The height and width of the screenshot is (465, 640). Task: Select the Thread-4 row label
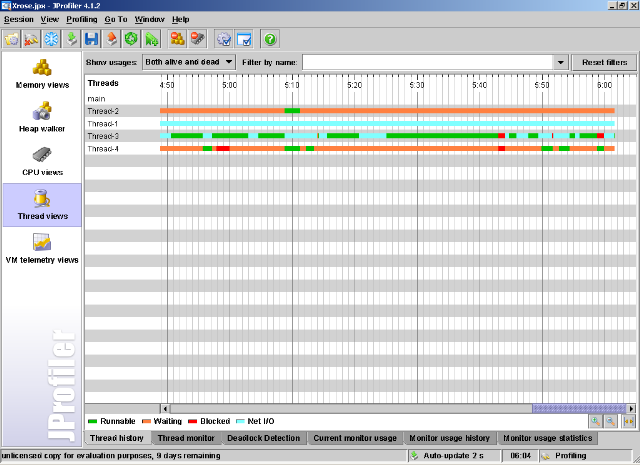tap(103, 149)
